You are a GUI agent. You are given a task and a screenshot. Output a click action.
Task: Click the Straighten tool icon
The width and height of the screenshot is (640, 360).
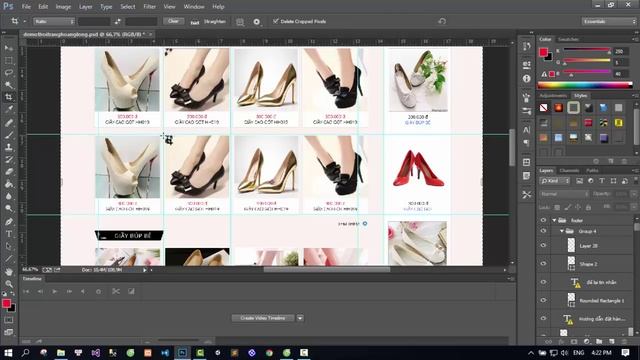tap(195, 22)
